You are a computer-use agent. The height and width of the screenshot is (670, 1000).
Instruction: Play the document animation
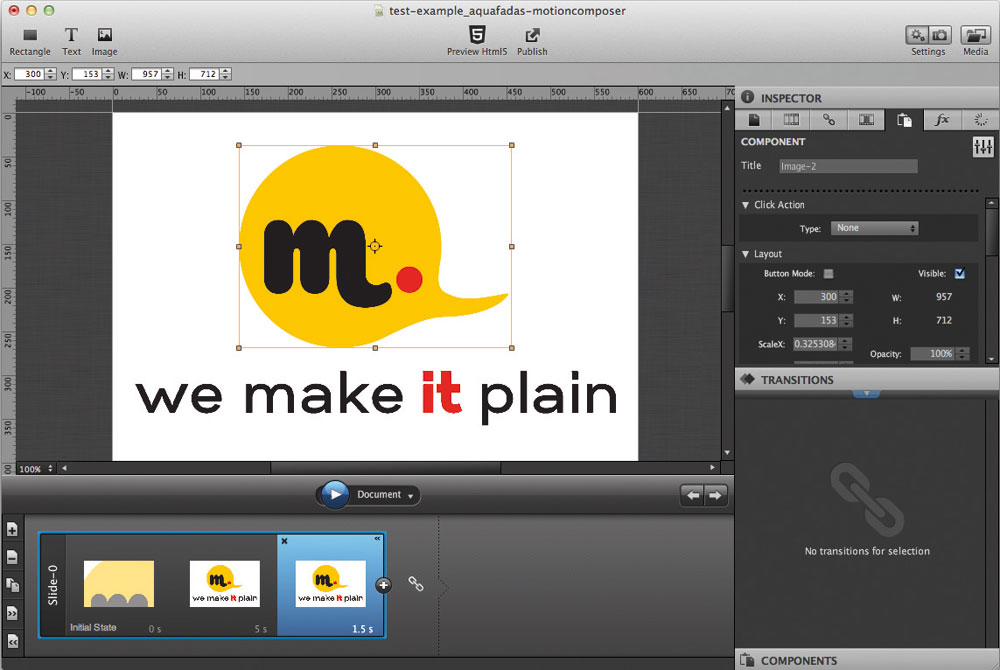[335, 495]
